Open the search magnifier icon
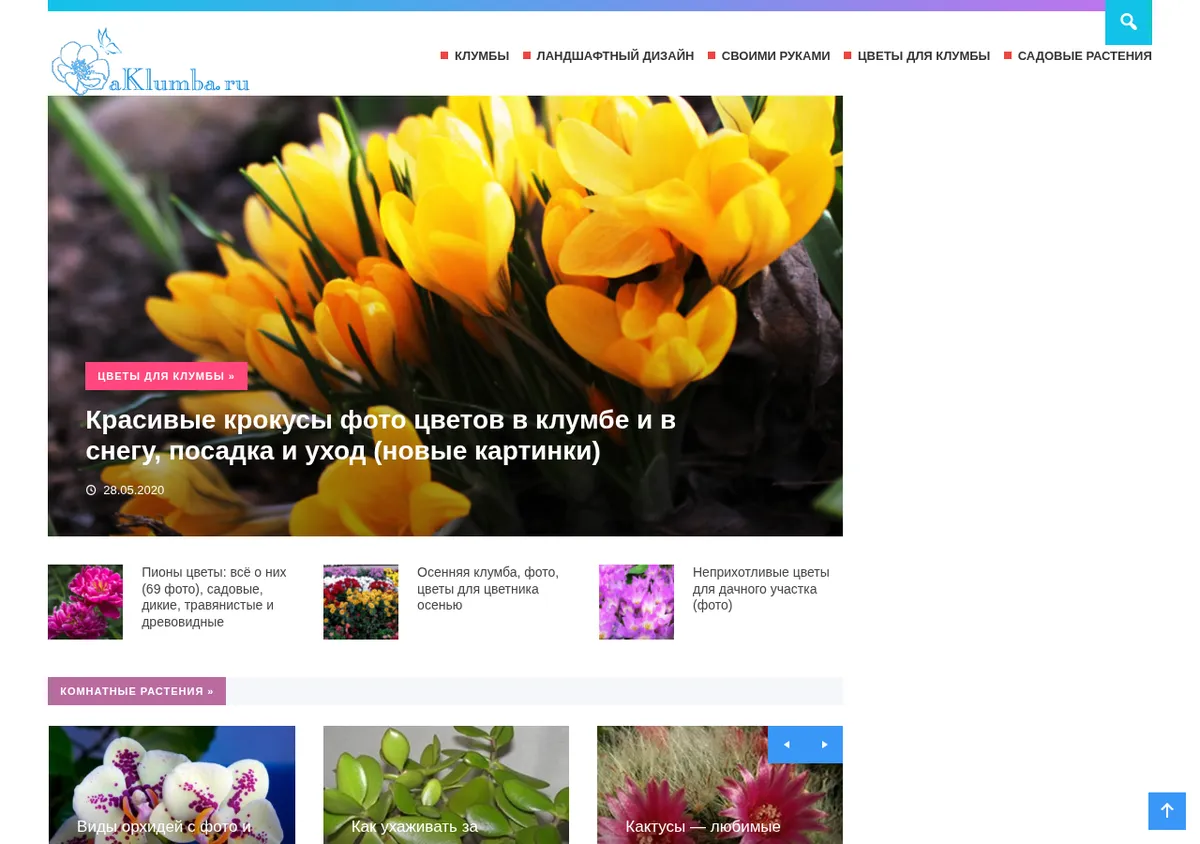 coord(1128,22)
